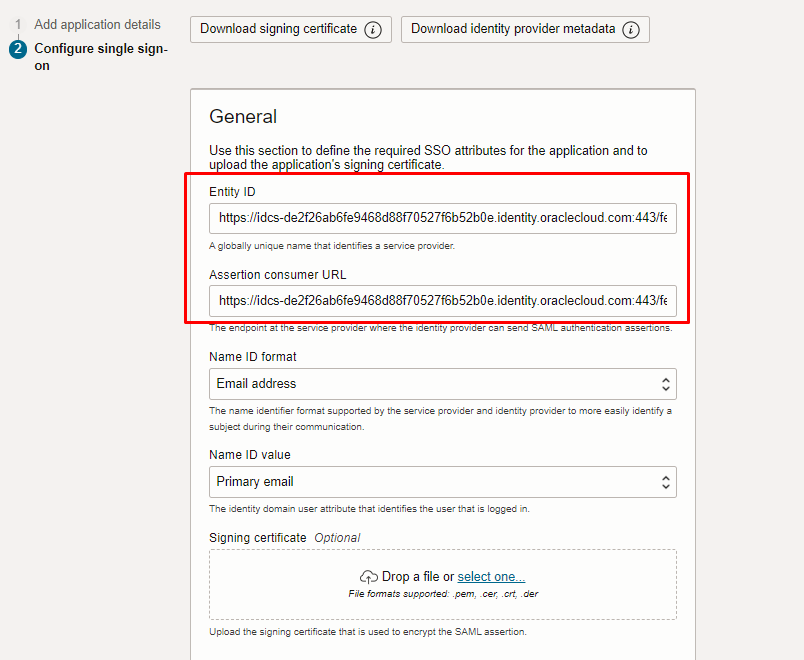Screen dimensions: 804x660
Task: Click the Signing certificate Optional label
Action: click(285, 537)
